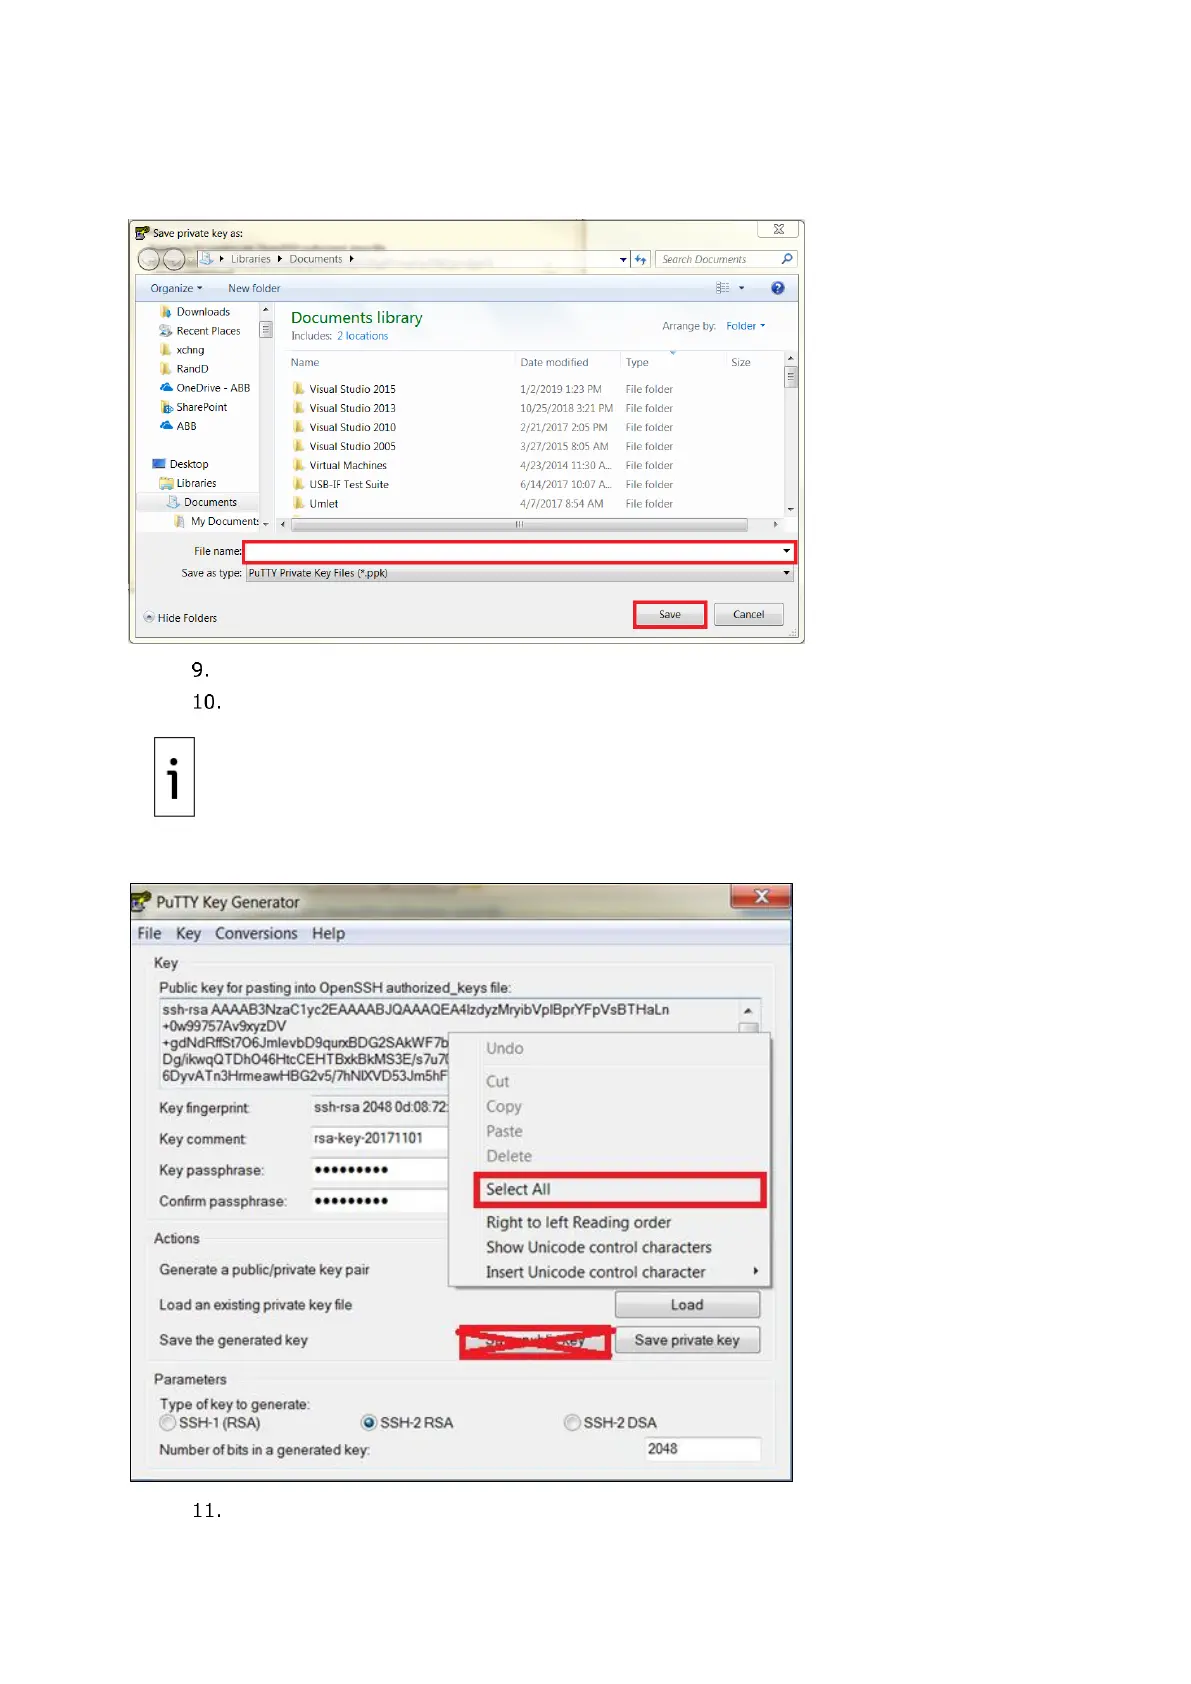Image resolution: width=1191 pixels, height=1684 pixels.
Task: Open the Help menu in PuTTY Key Generator
Action: (328, 933)
